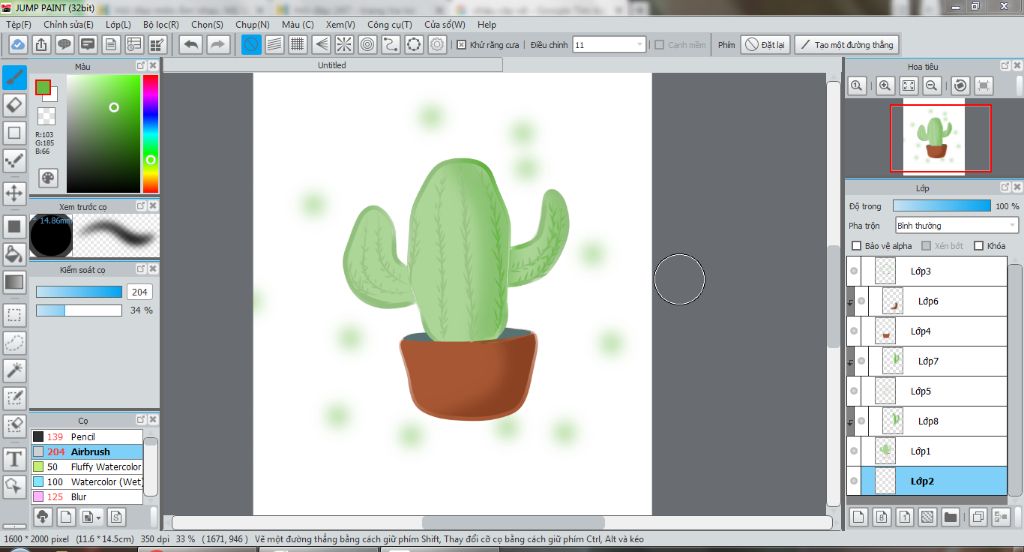Toggle the Khóa checkbox
This screenshot has height=552, width=1024.
coord(978,246)
